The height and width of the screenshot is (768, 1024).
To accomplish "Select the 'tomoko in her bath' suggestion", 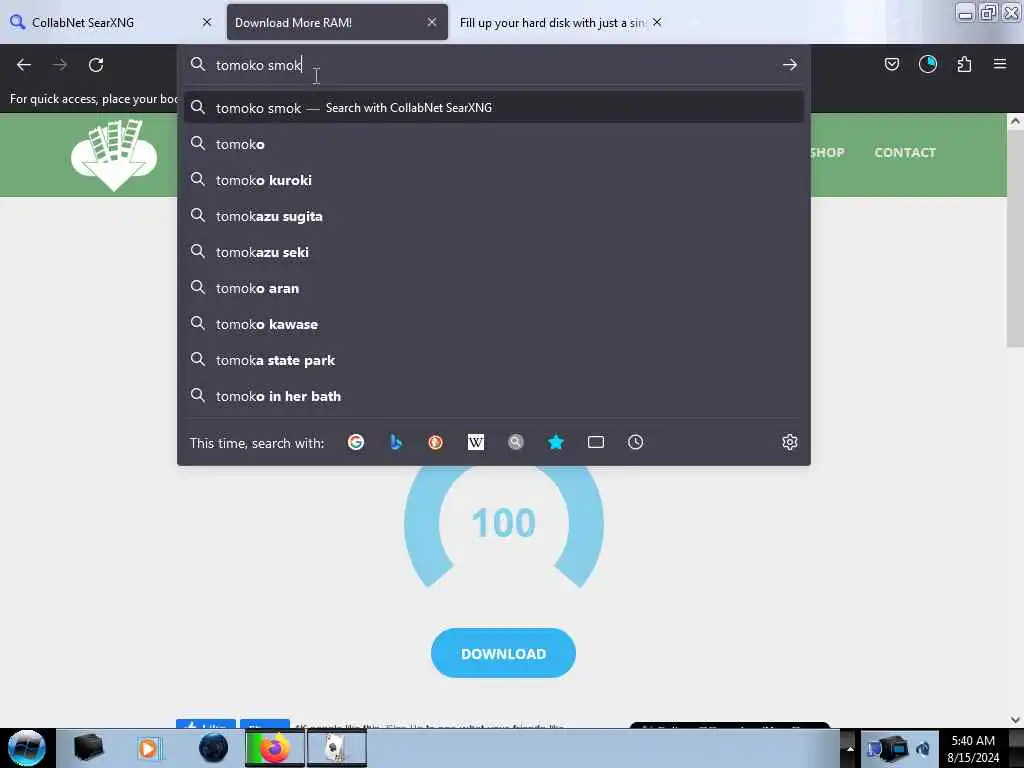I will click(494, 396).
